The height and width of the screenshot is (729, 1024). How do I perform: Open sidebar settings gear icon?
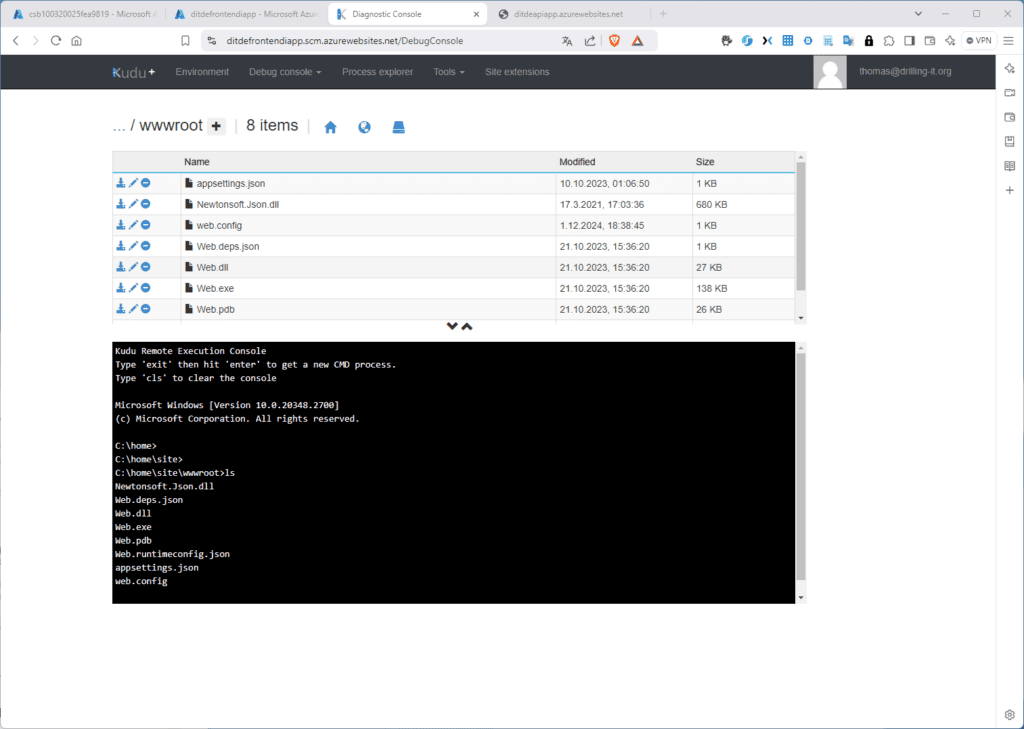point(1010,715)
